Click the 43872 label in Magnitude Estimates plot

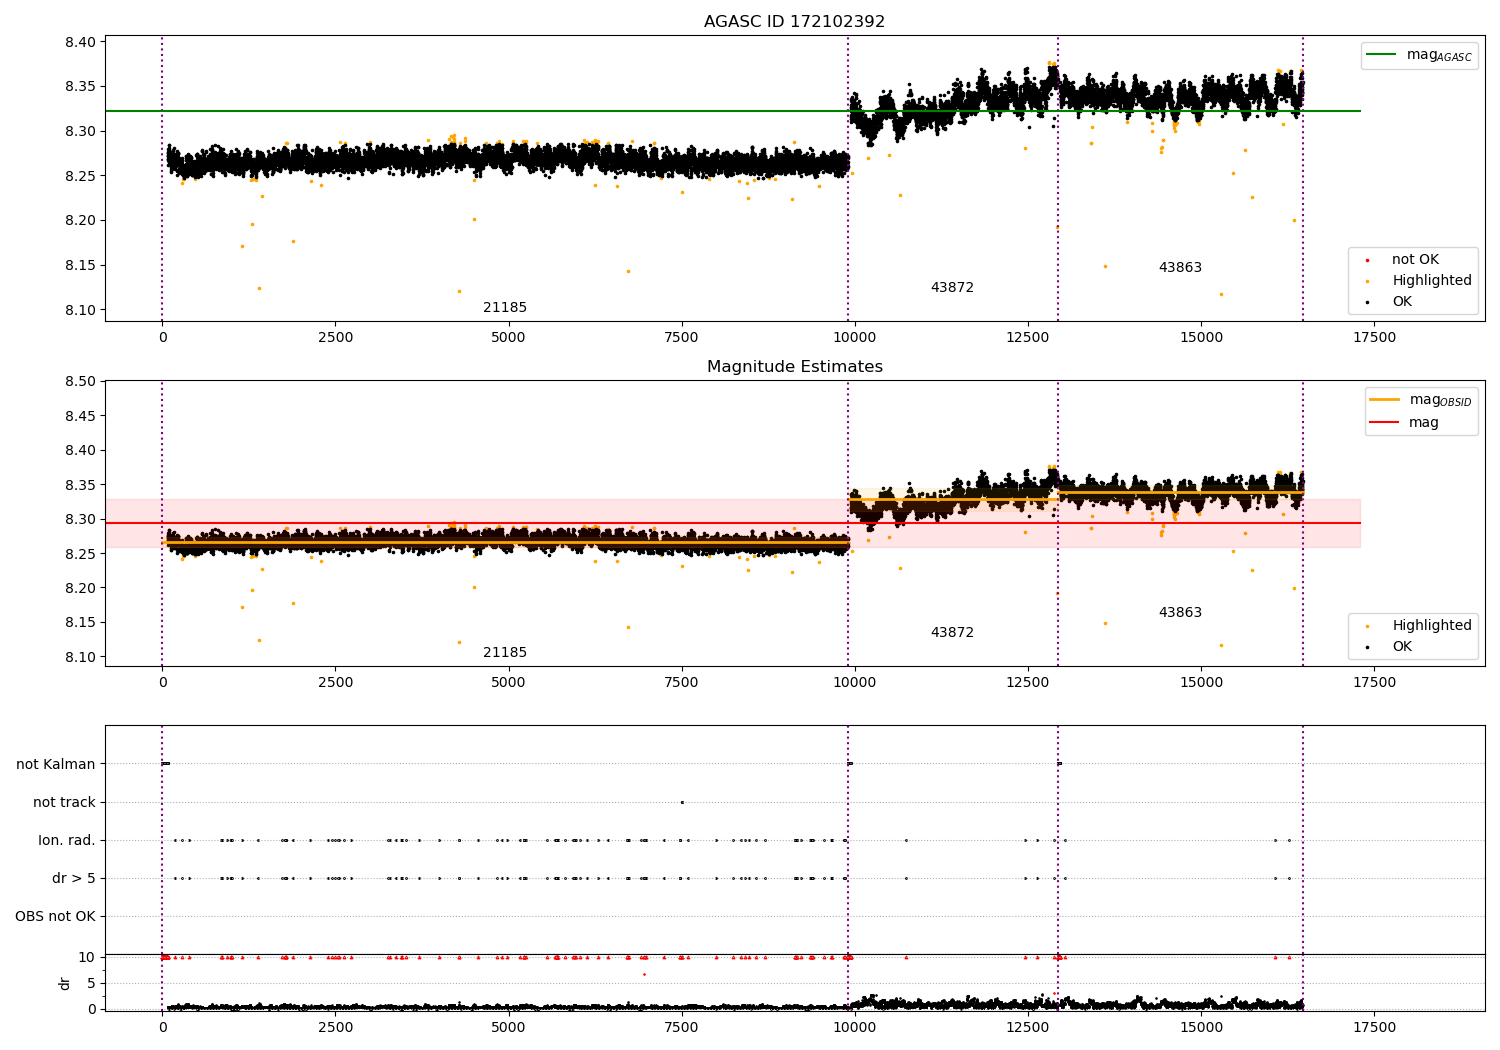click(x=952, y=633)
